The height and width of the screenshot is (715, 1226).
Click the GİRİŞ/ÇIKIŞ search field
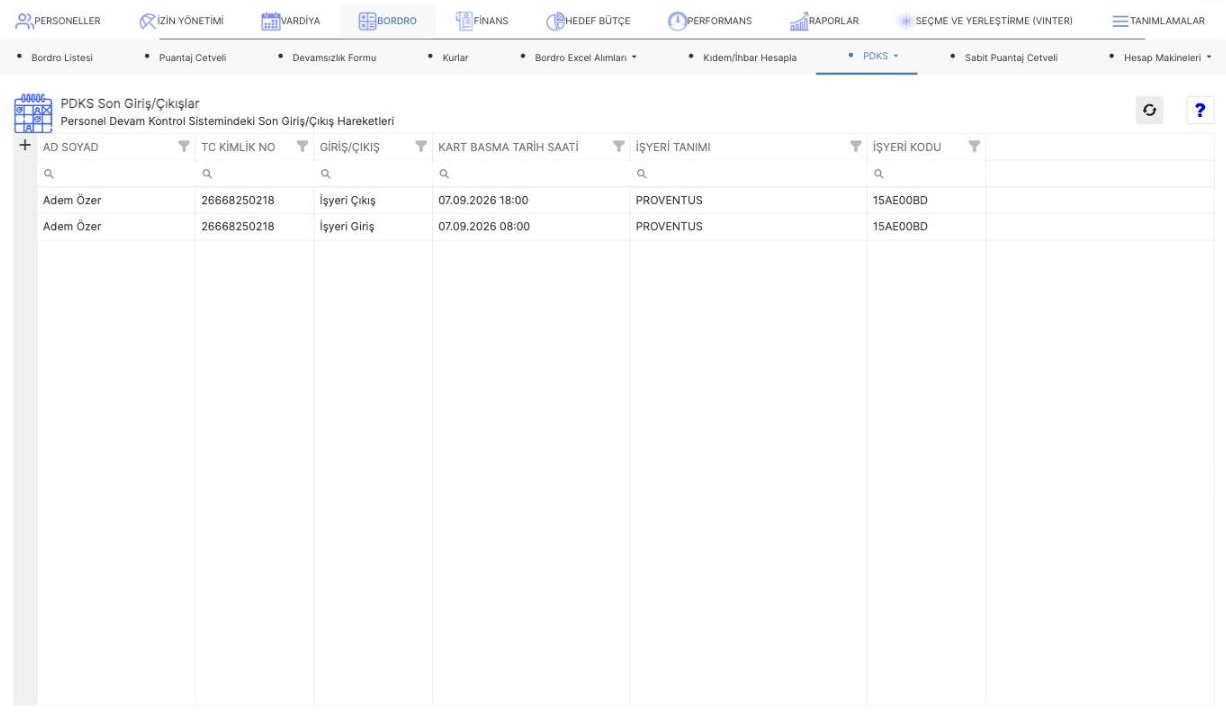click(x=373, y=173)
